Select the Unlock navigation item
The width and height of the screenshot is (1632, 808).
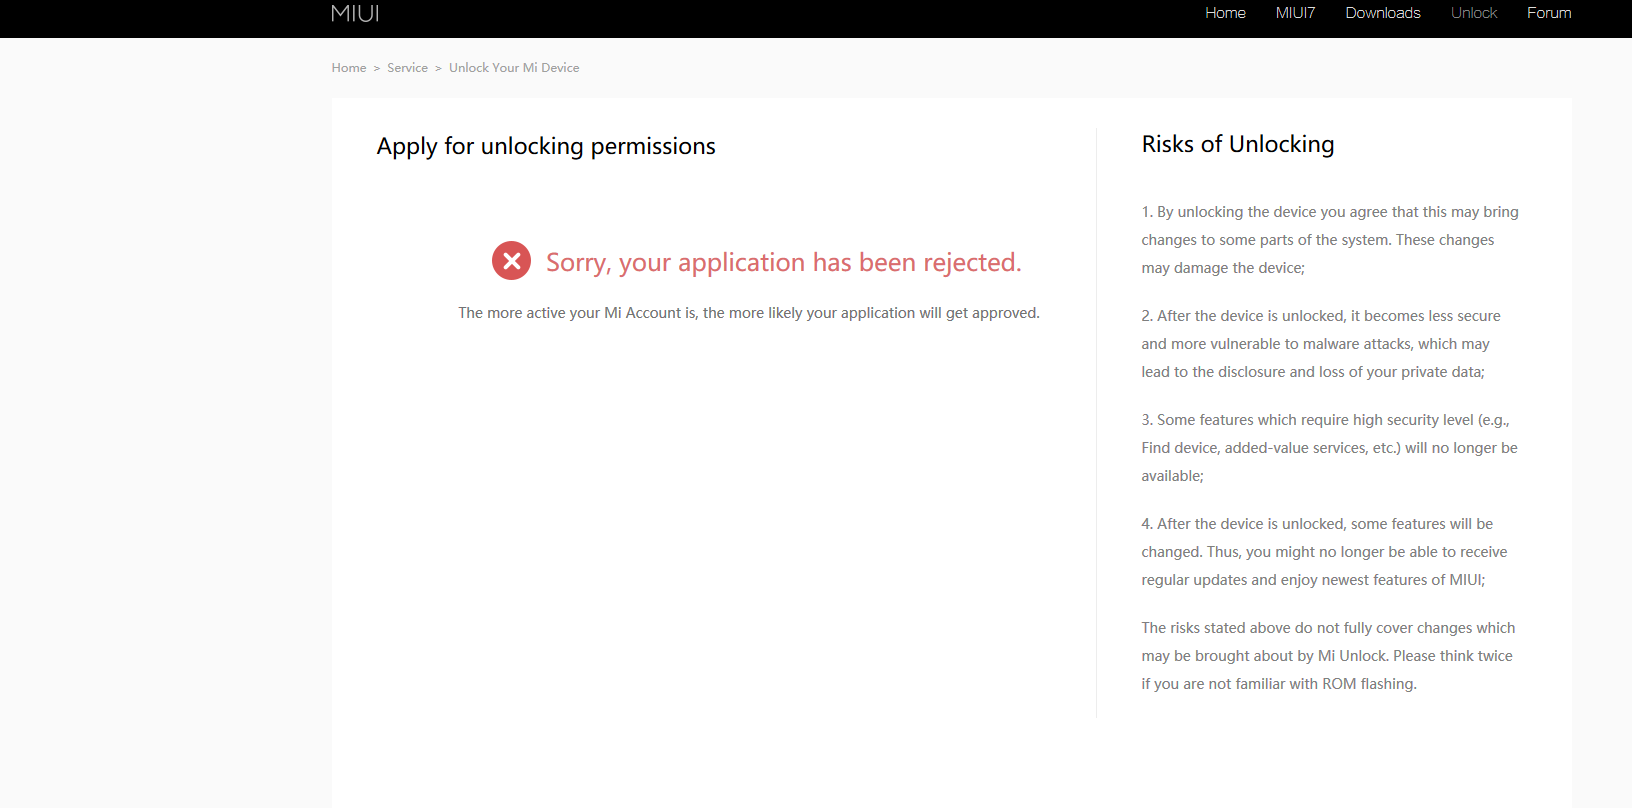coord(1473,13)
